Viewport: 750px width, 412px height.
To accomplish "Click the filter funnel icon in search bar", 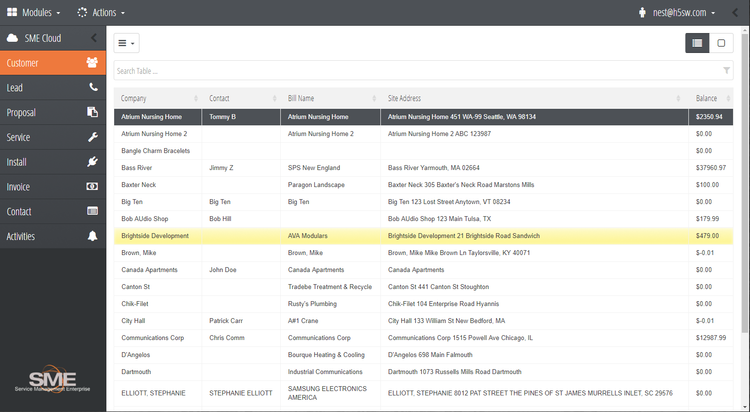I will (726, 71).
